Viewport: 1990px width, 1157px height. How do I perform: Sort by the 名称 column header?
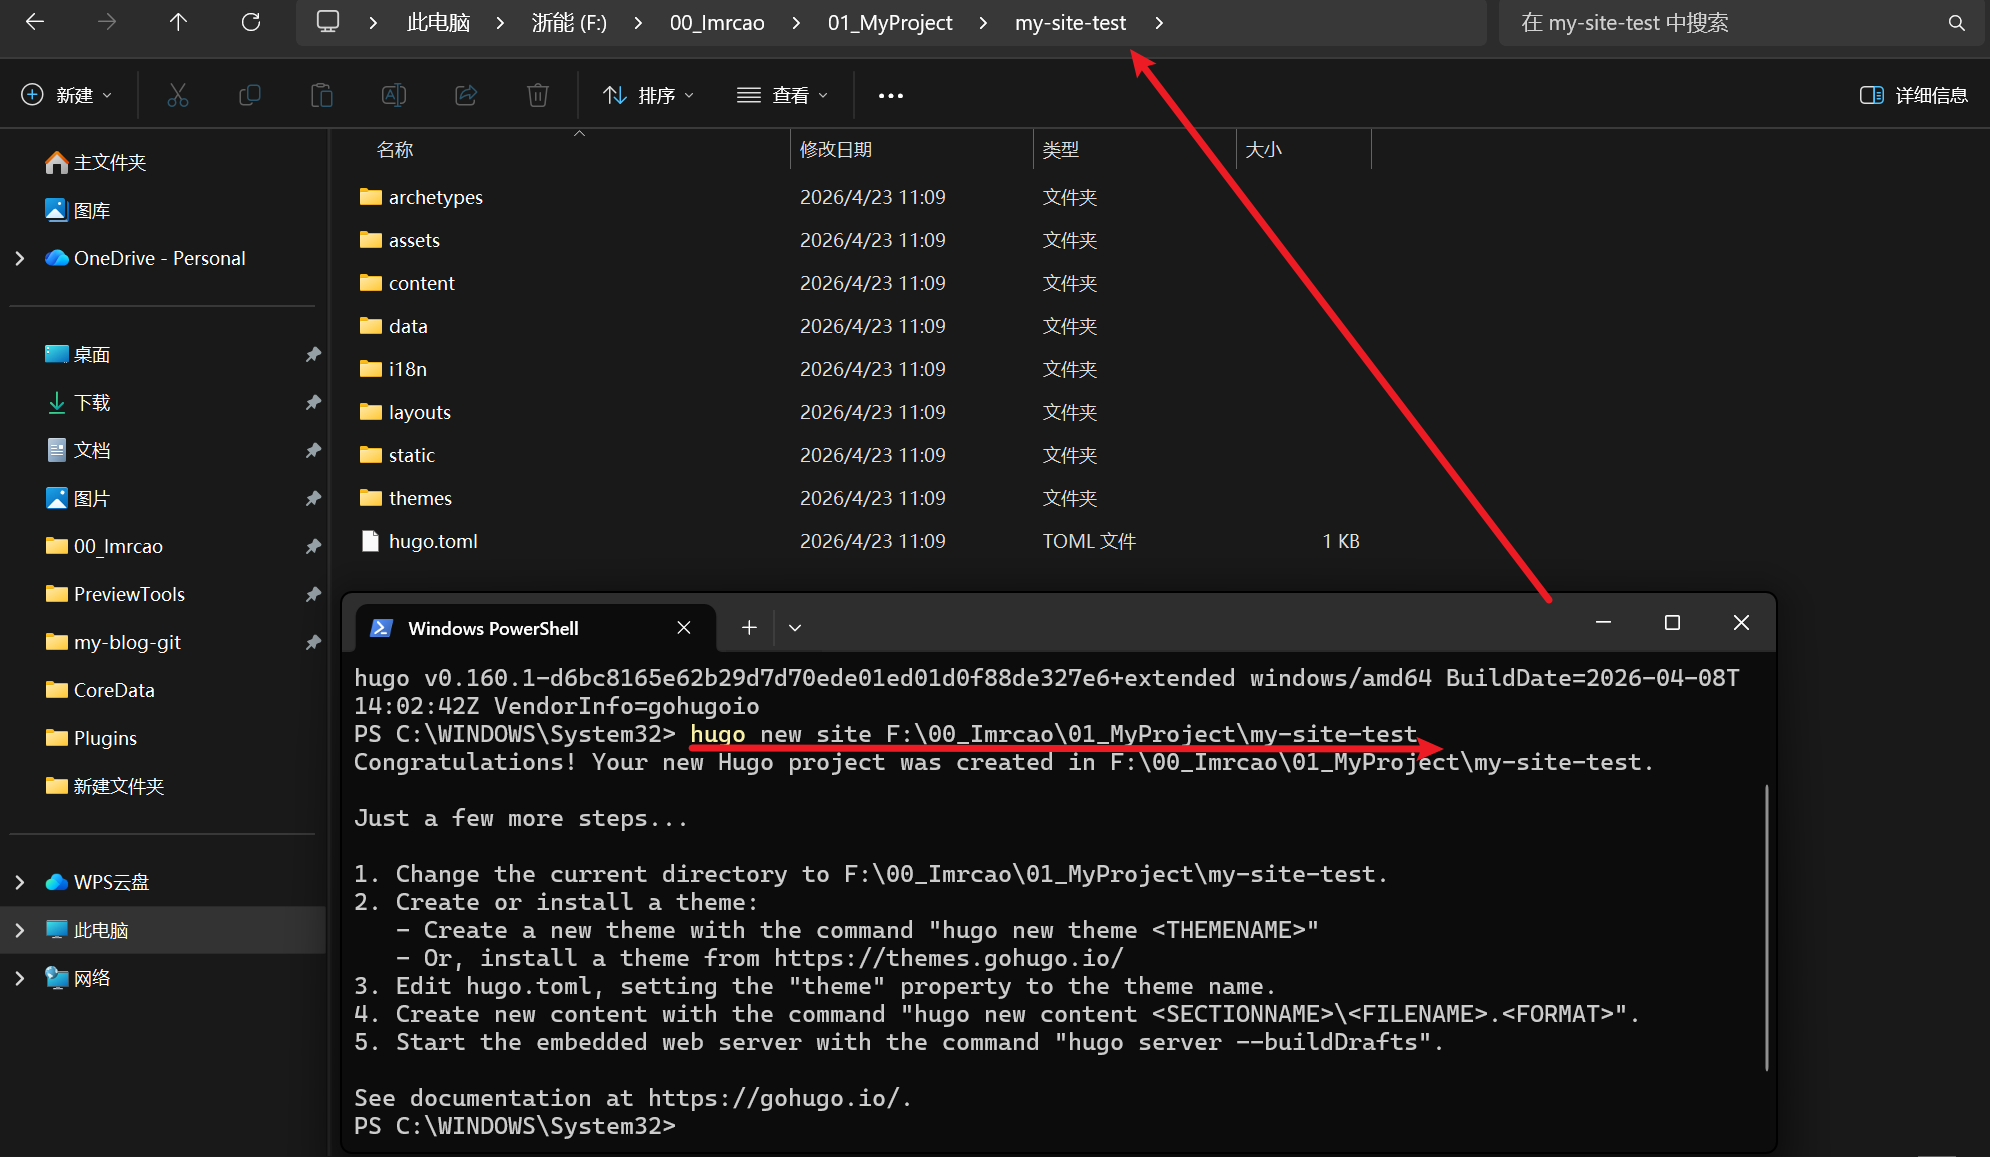(394, 149)
